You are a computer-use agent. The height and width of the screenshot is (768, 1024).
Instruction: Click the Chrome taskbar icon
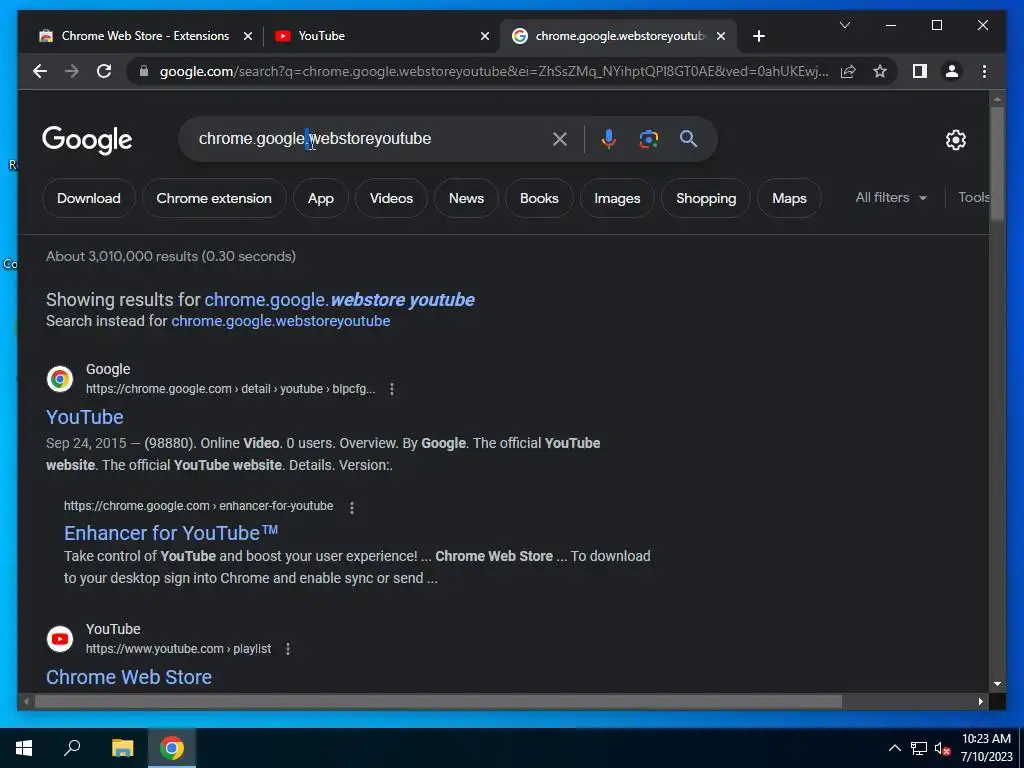click(172, 748)
